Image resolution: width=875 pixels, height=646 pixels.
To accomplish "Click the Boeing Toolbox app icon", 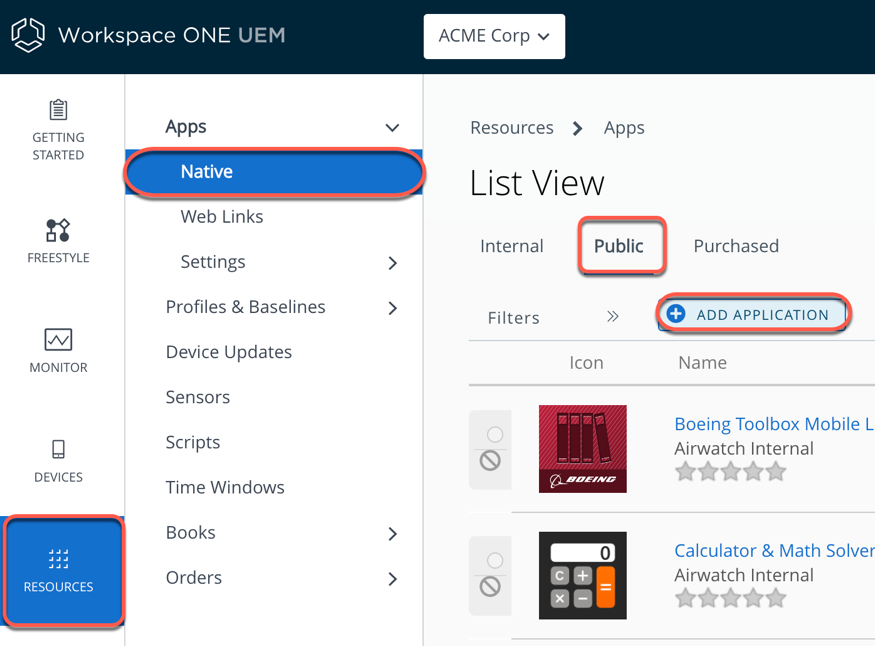I will pos(582,449).
